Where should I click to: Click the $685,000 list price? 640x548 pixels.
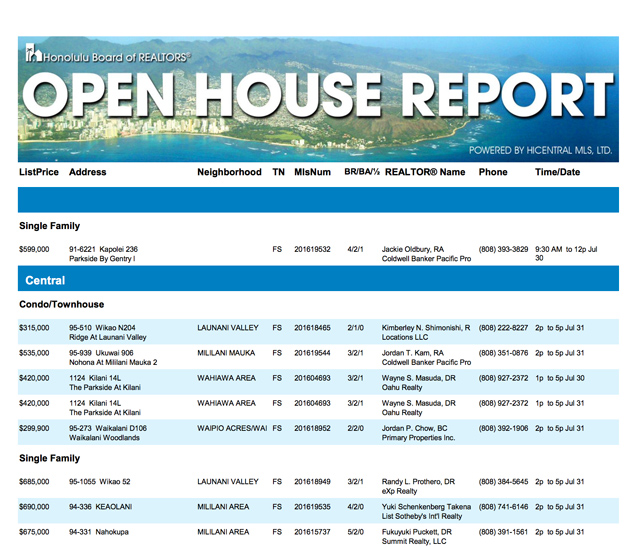coord(34,482)
